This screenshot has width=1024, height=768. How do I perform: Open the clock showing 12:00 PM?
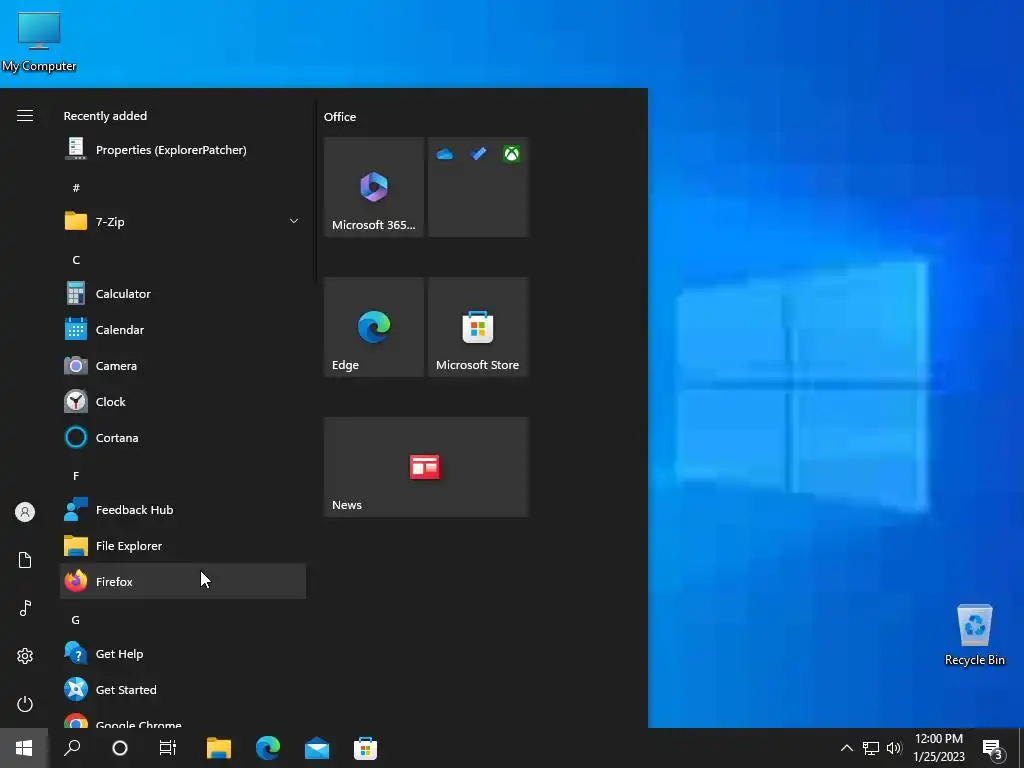(x=938, y=748)
